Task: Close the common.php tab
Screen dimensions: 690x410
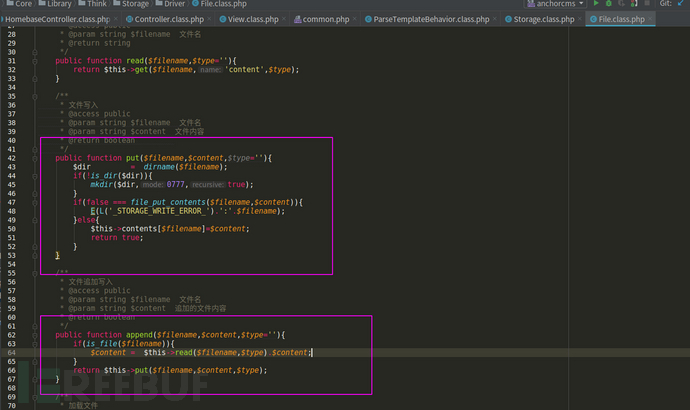Action: 355,19
